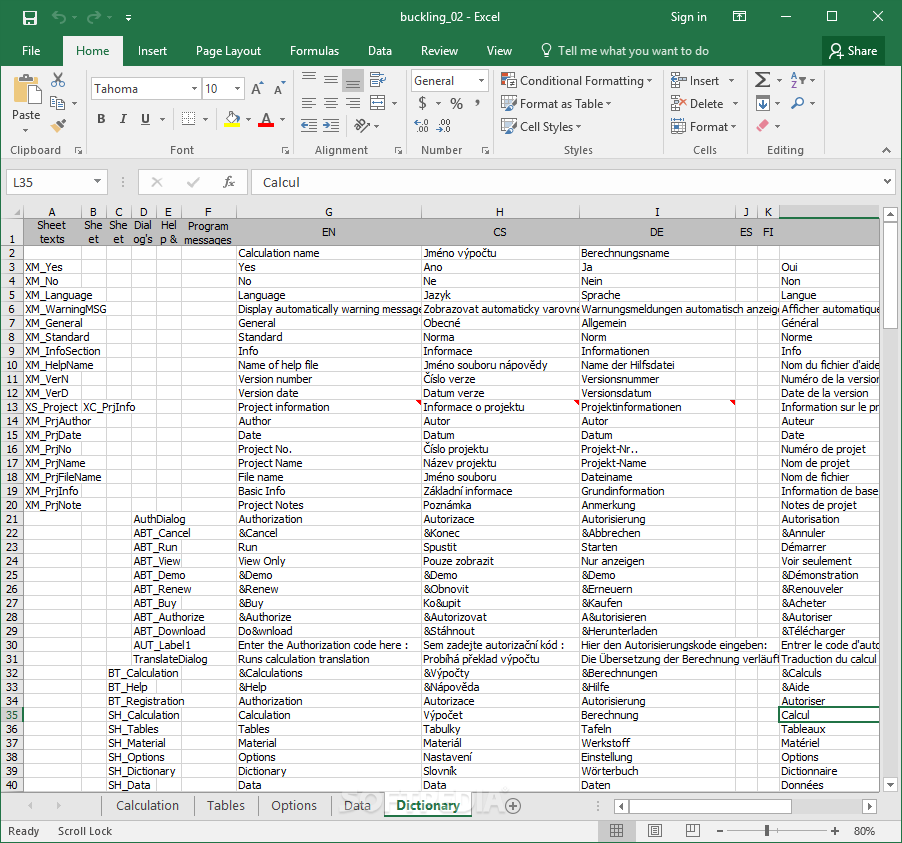Click the Find & Select magnifier
This screenshot has width=902, height=843.
click(797, 103)
